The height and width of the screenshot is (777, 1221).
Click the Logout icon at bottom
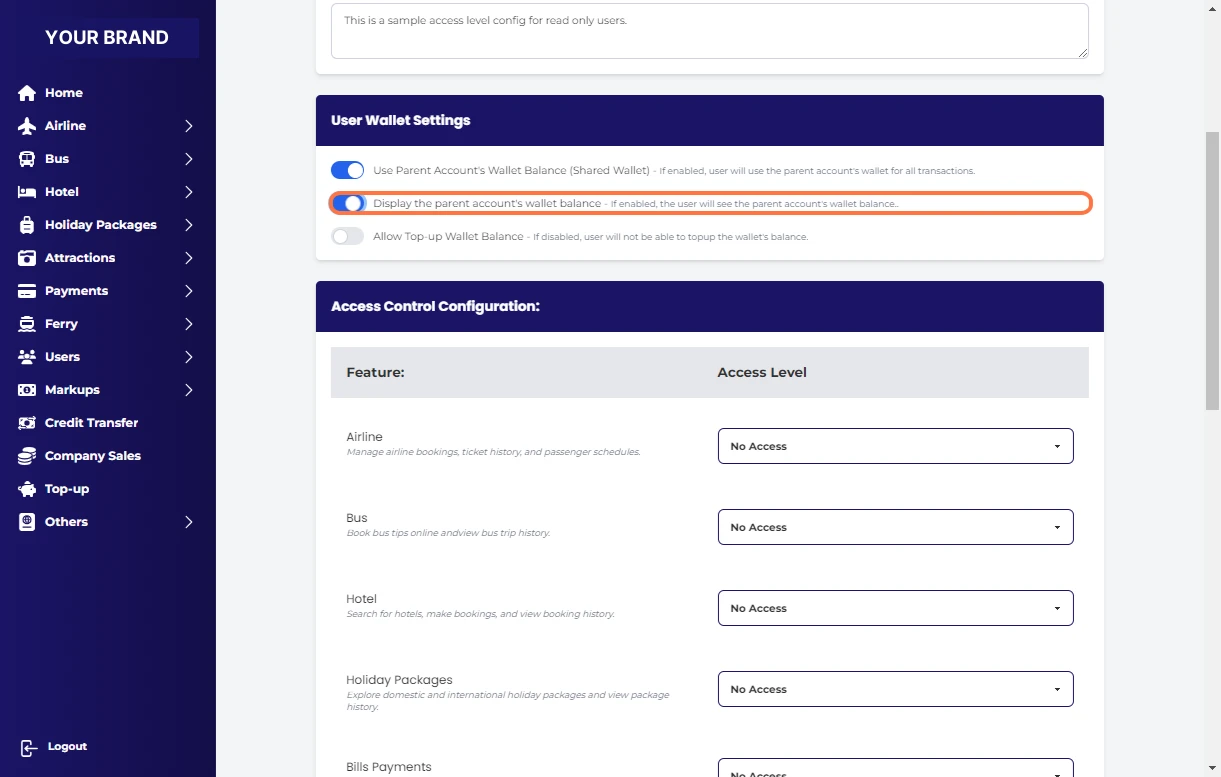[x=29, y=748]
